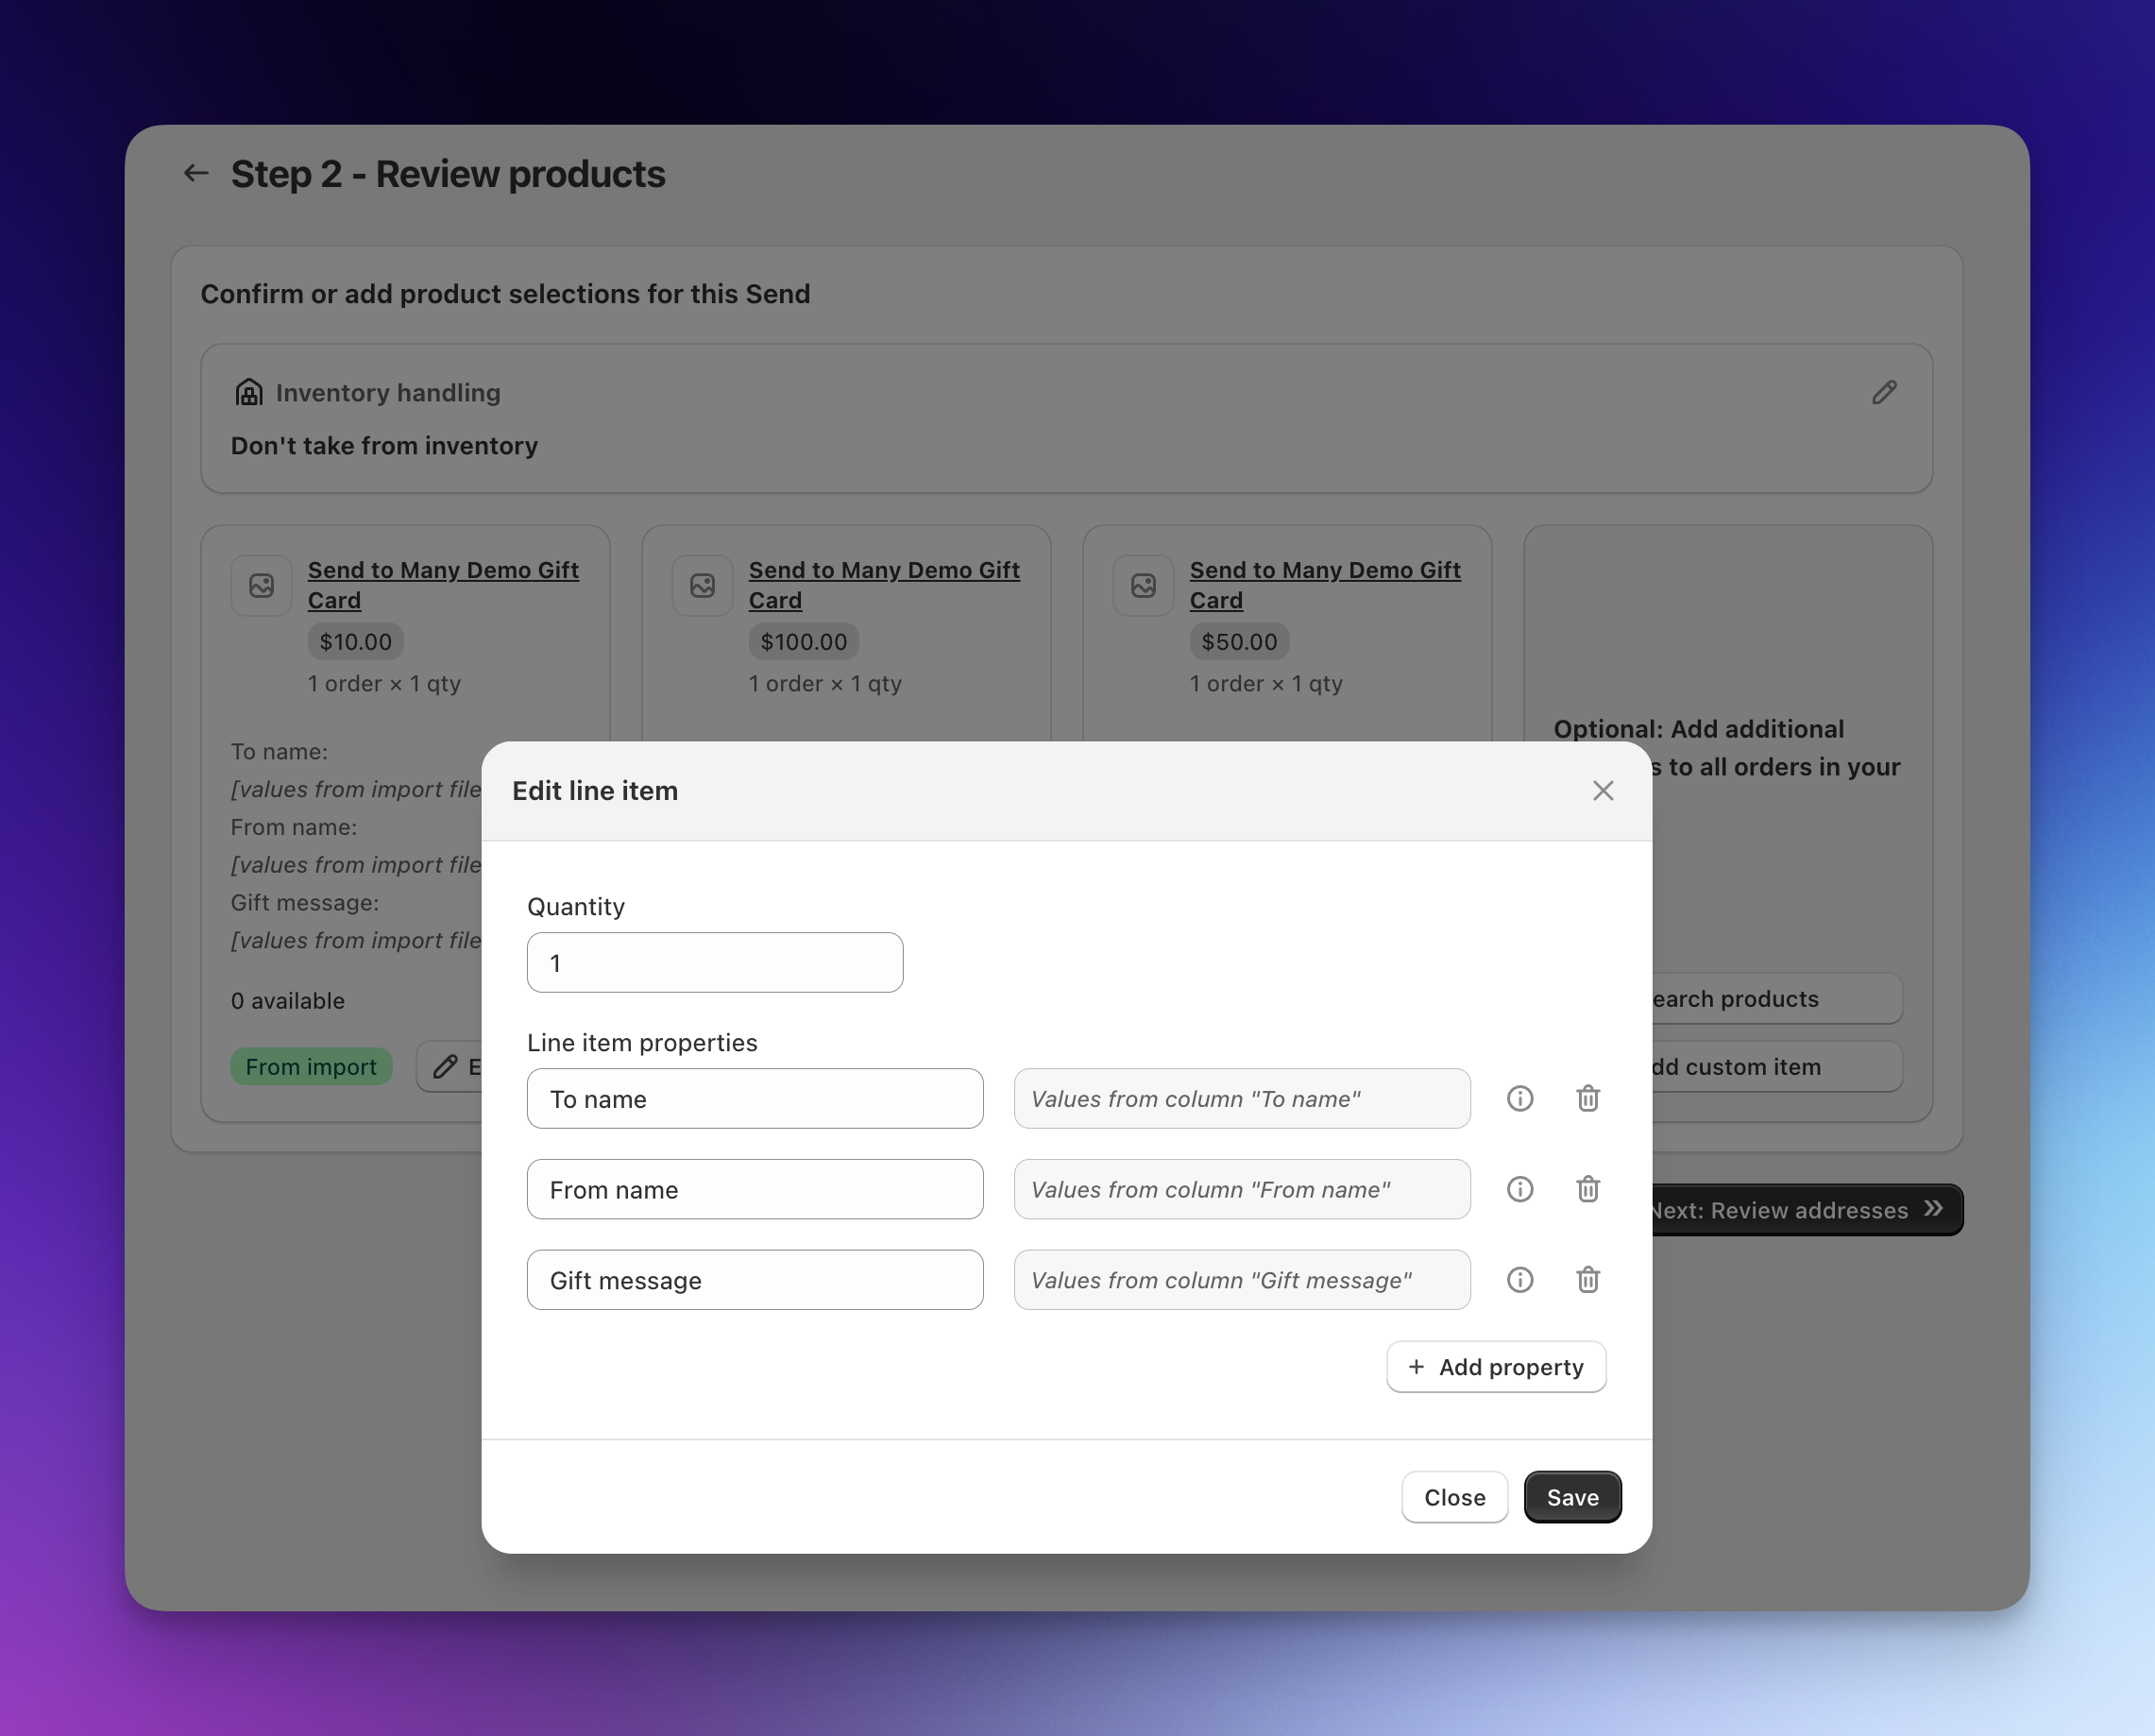Save the line item changes

tap(1572, 1497)
